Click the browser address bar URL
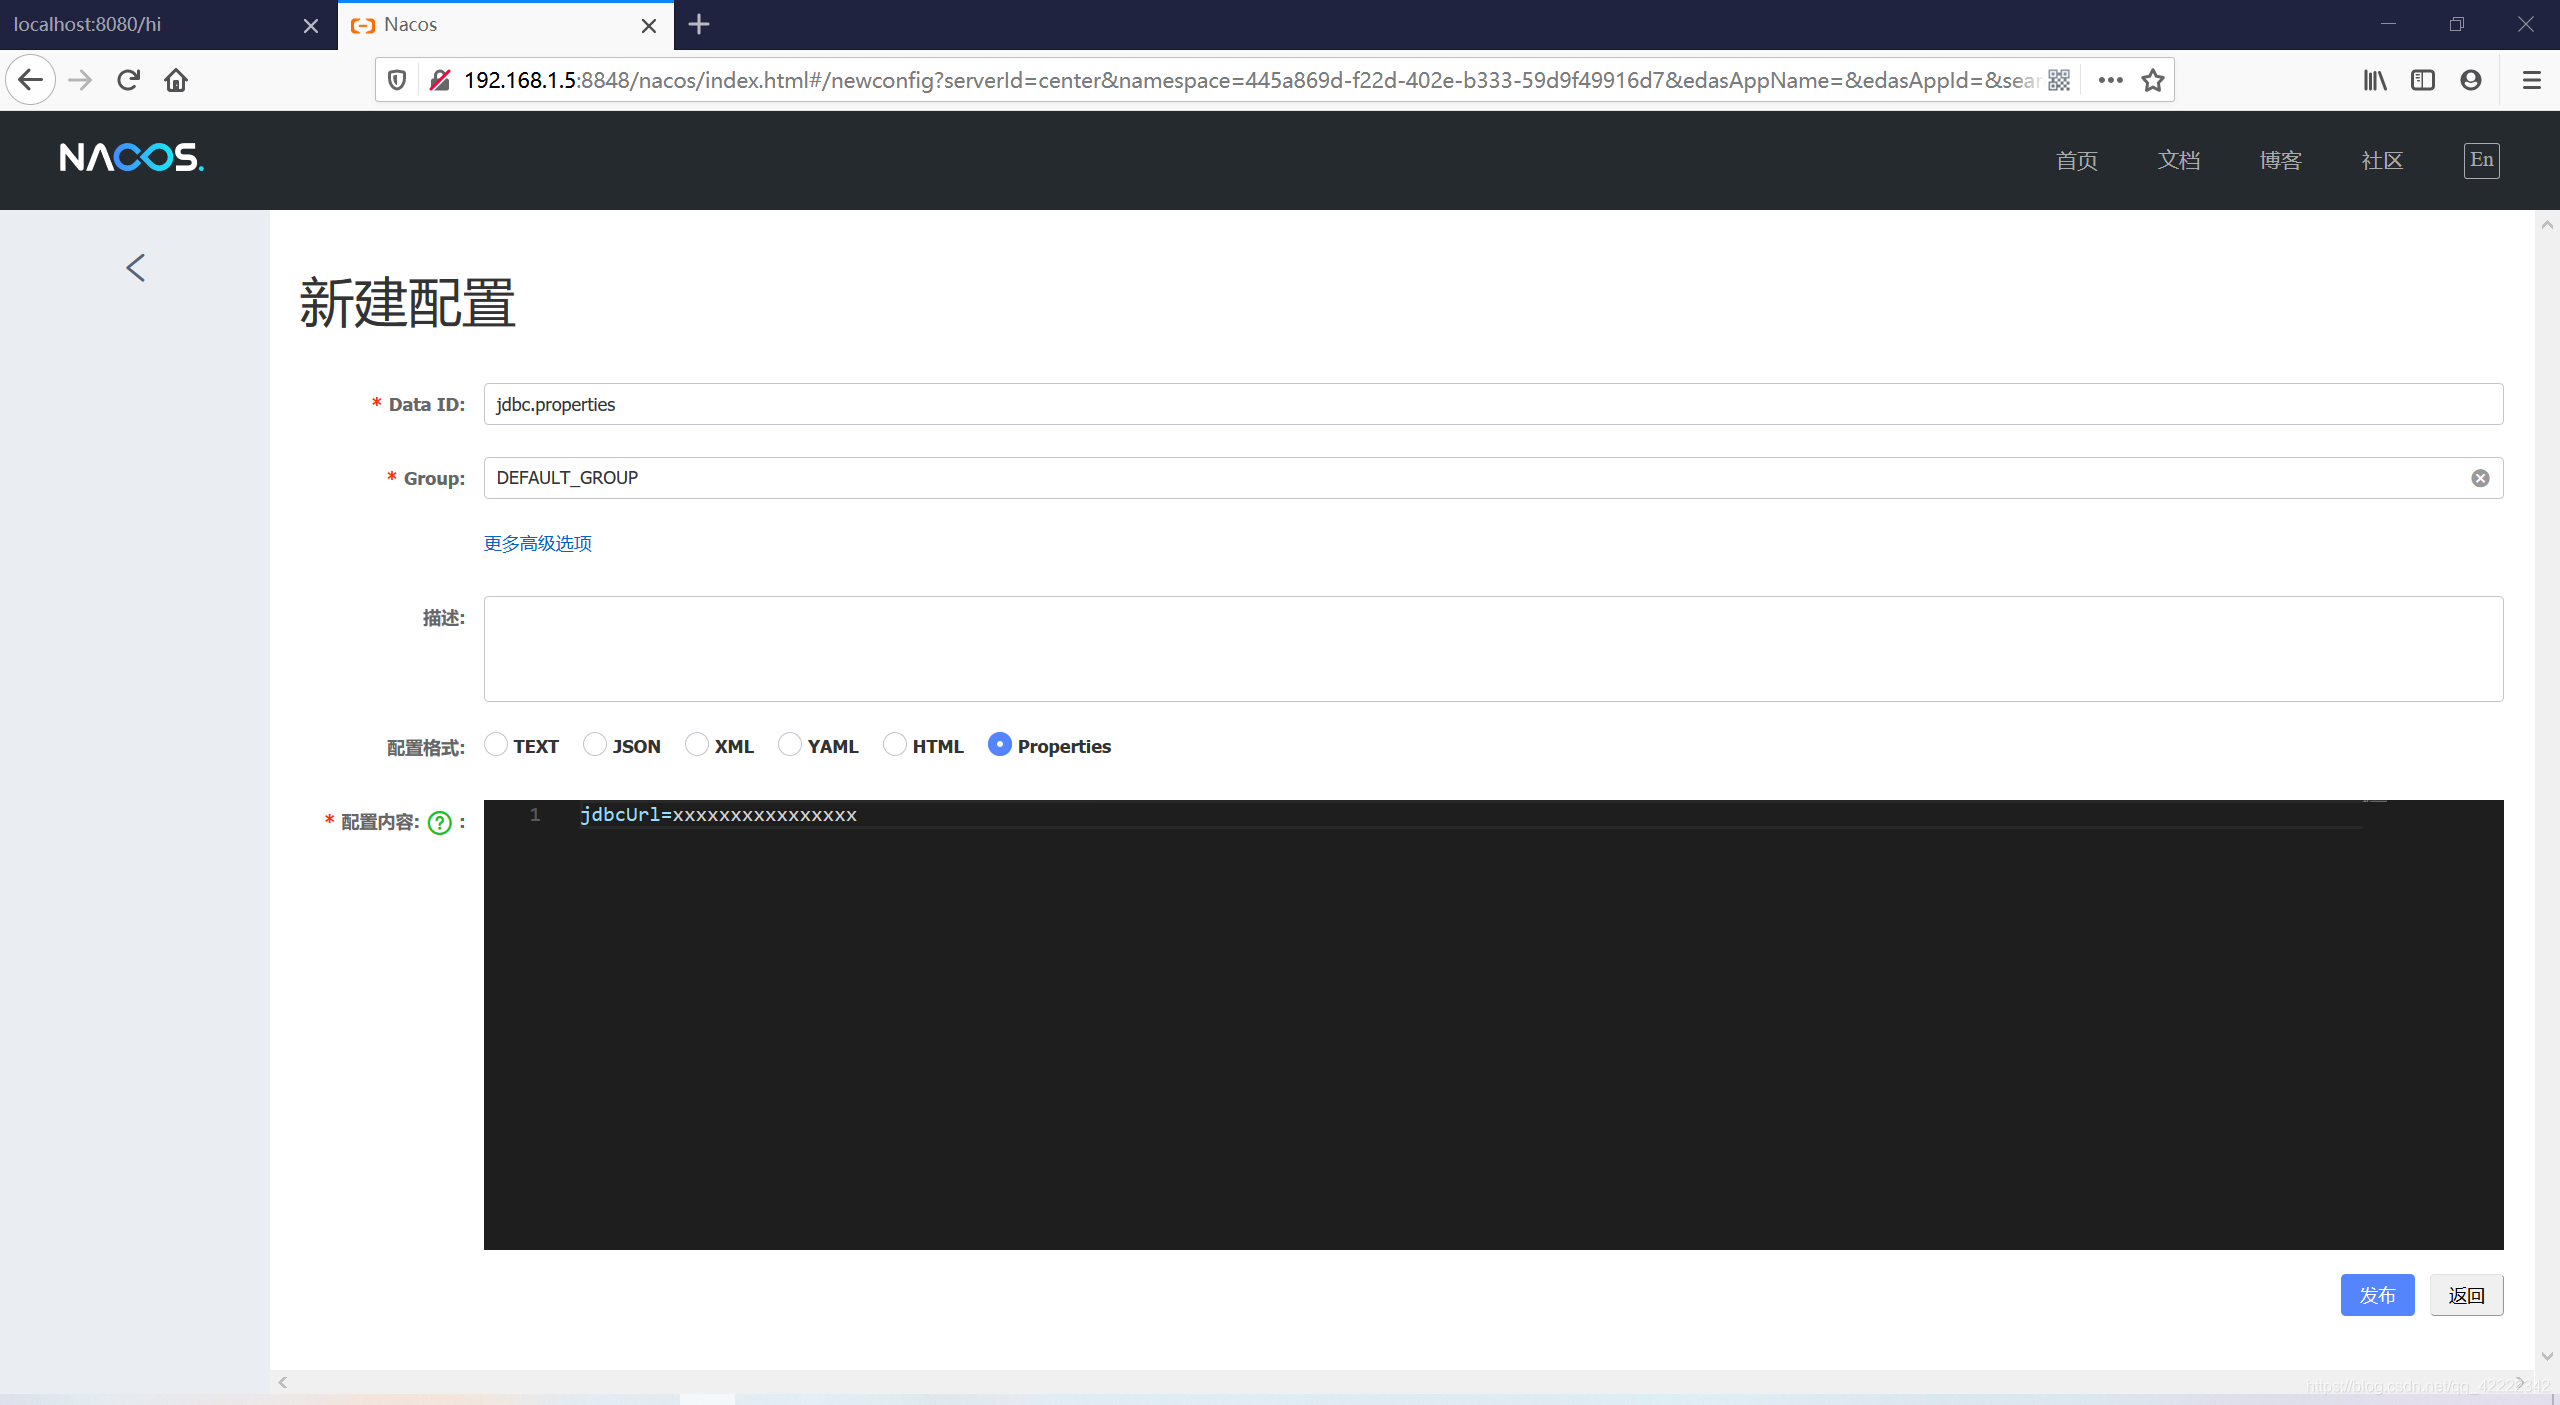2560x1405 pixels. [x=1250, y=80]
